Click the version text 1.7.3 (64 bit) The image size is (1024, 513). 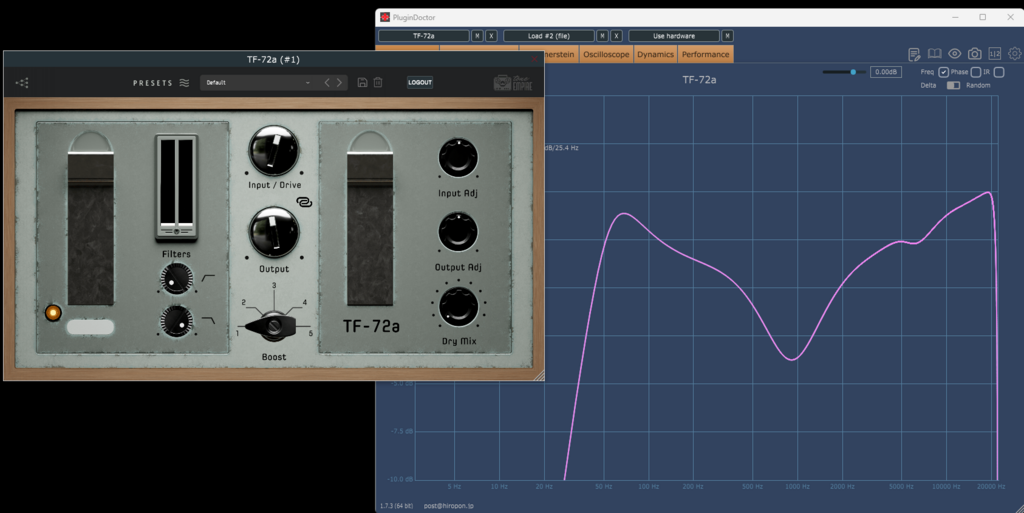(396, 506)
